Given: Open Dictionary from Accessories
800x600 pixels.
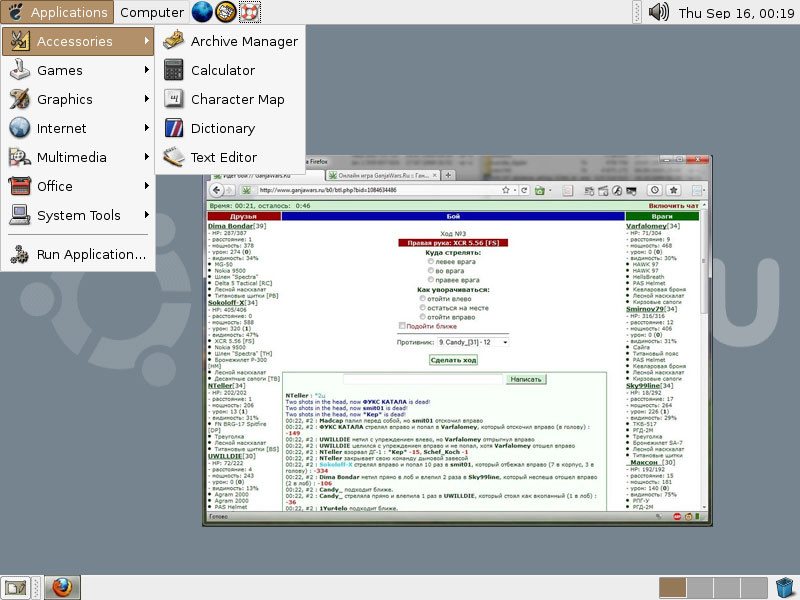Looking at the screenshot, I should click(x=230, y=129).
